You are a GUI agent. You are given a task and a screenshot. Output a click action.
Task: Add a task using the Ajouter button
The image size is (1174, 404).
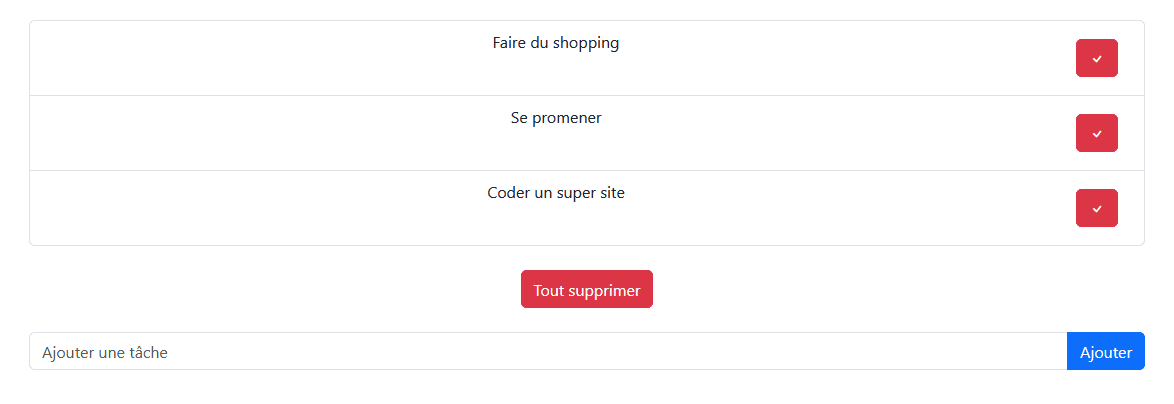(x=1105, y=351)
